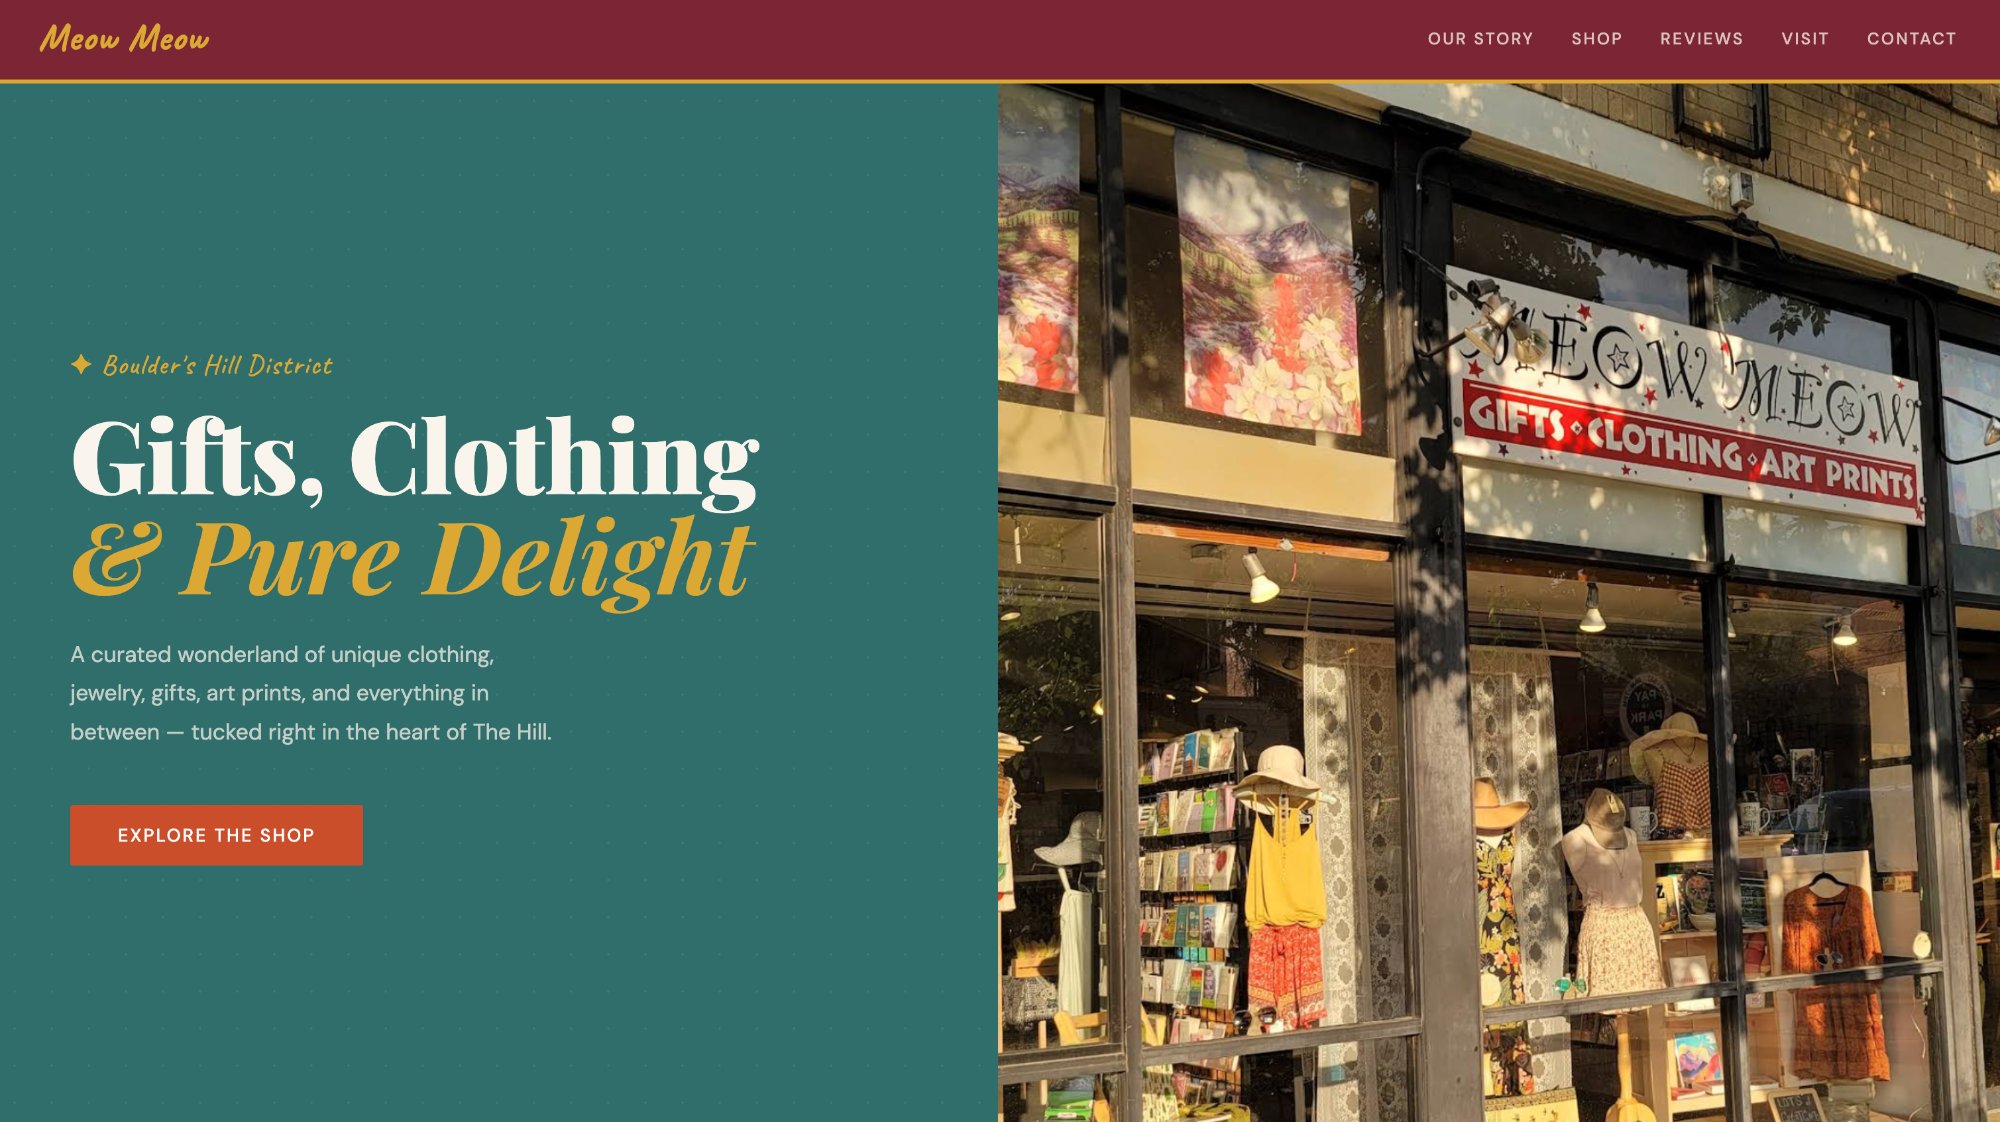The width and height of the screenshot is (2000, 1122).
Task: Click the & Pure Delight heading text
Action: pyautogui.click(x=413, y=560)
